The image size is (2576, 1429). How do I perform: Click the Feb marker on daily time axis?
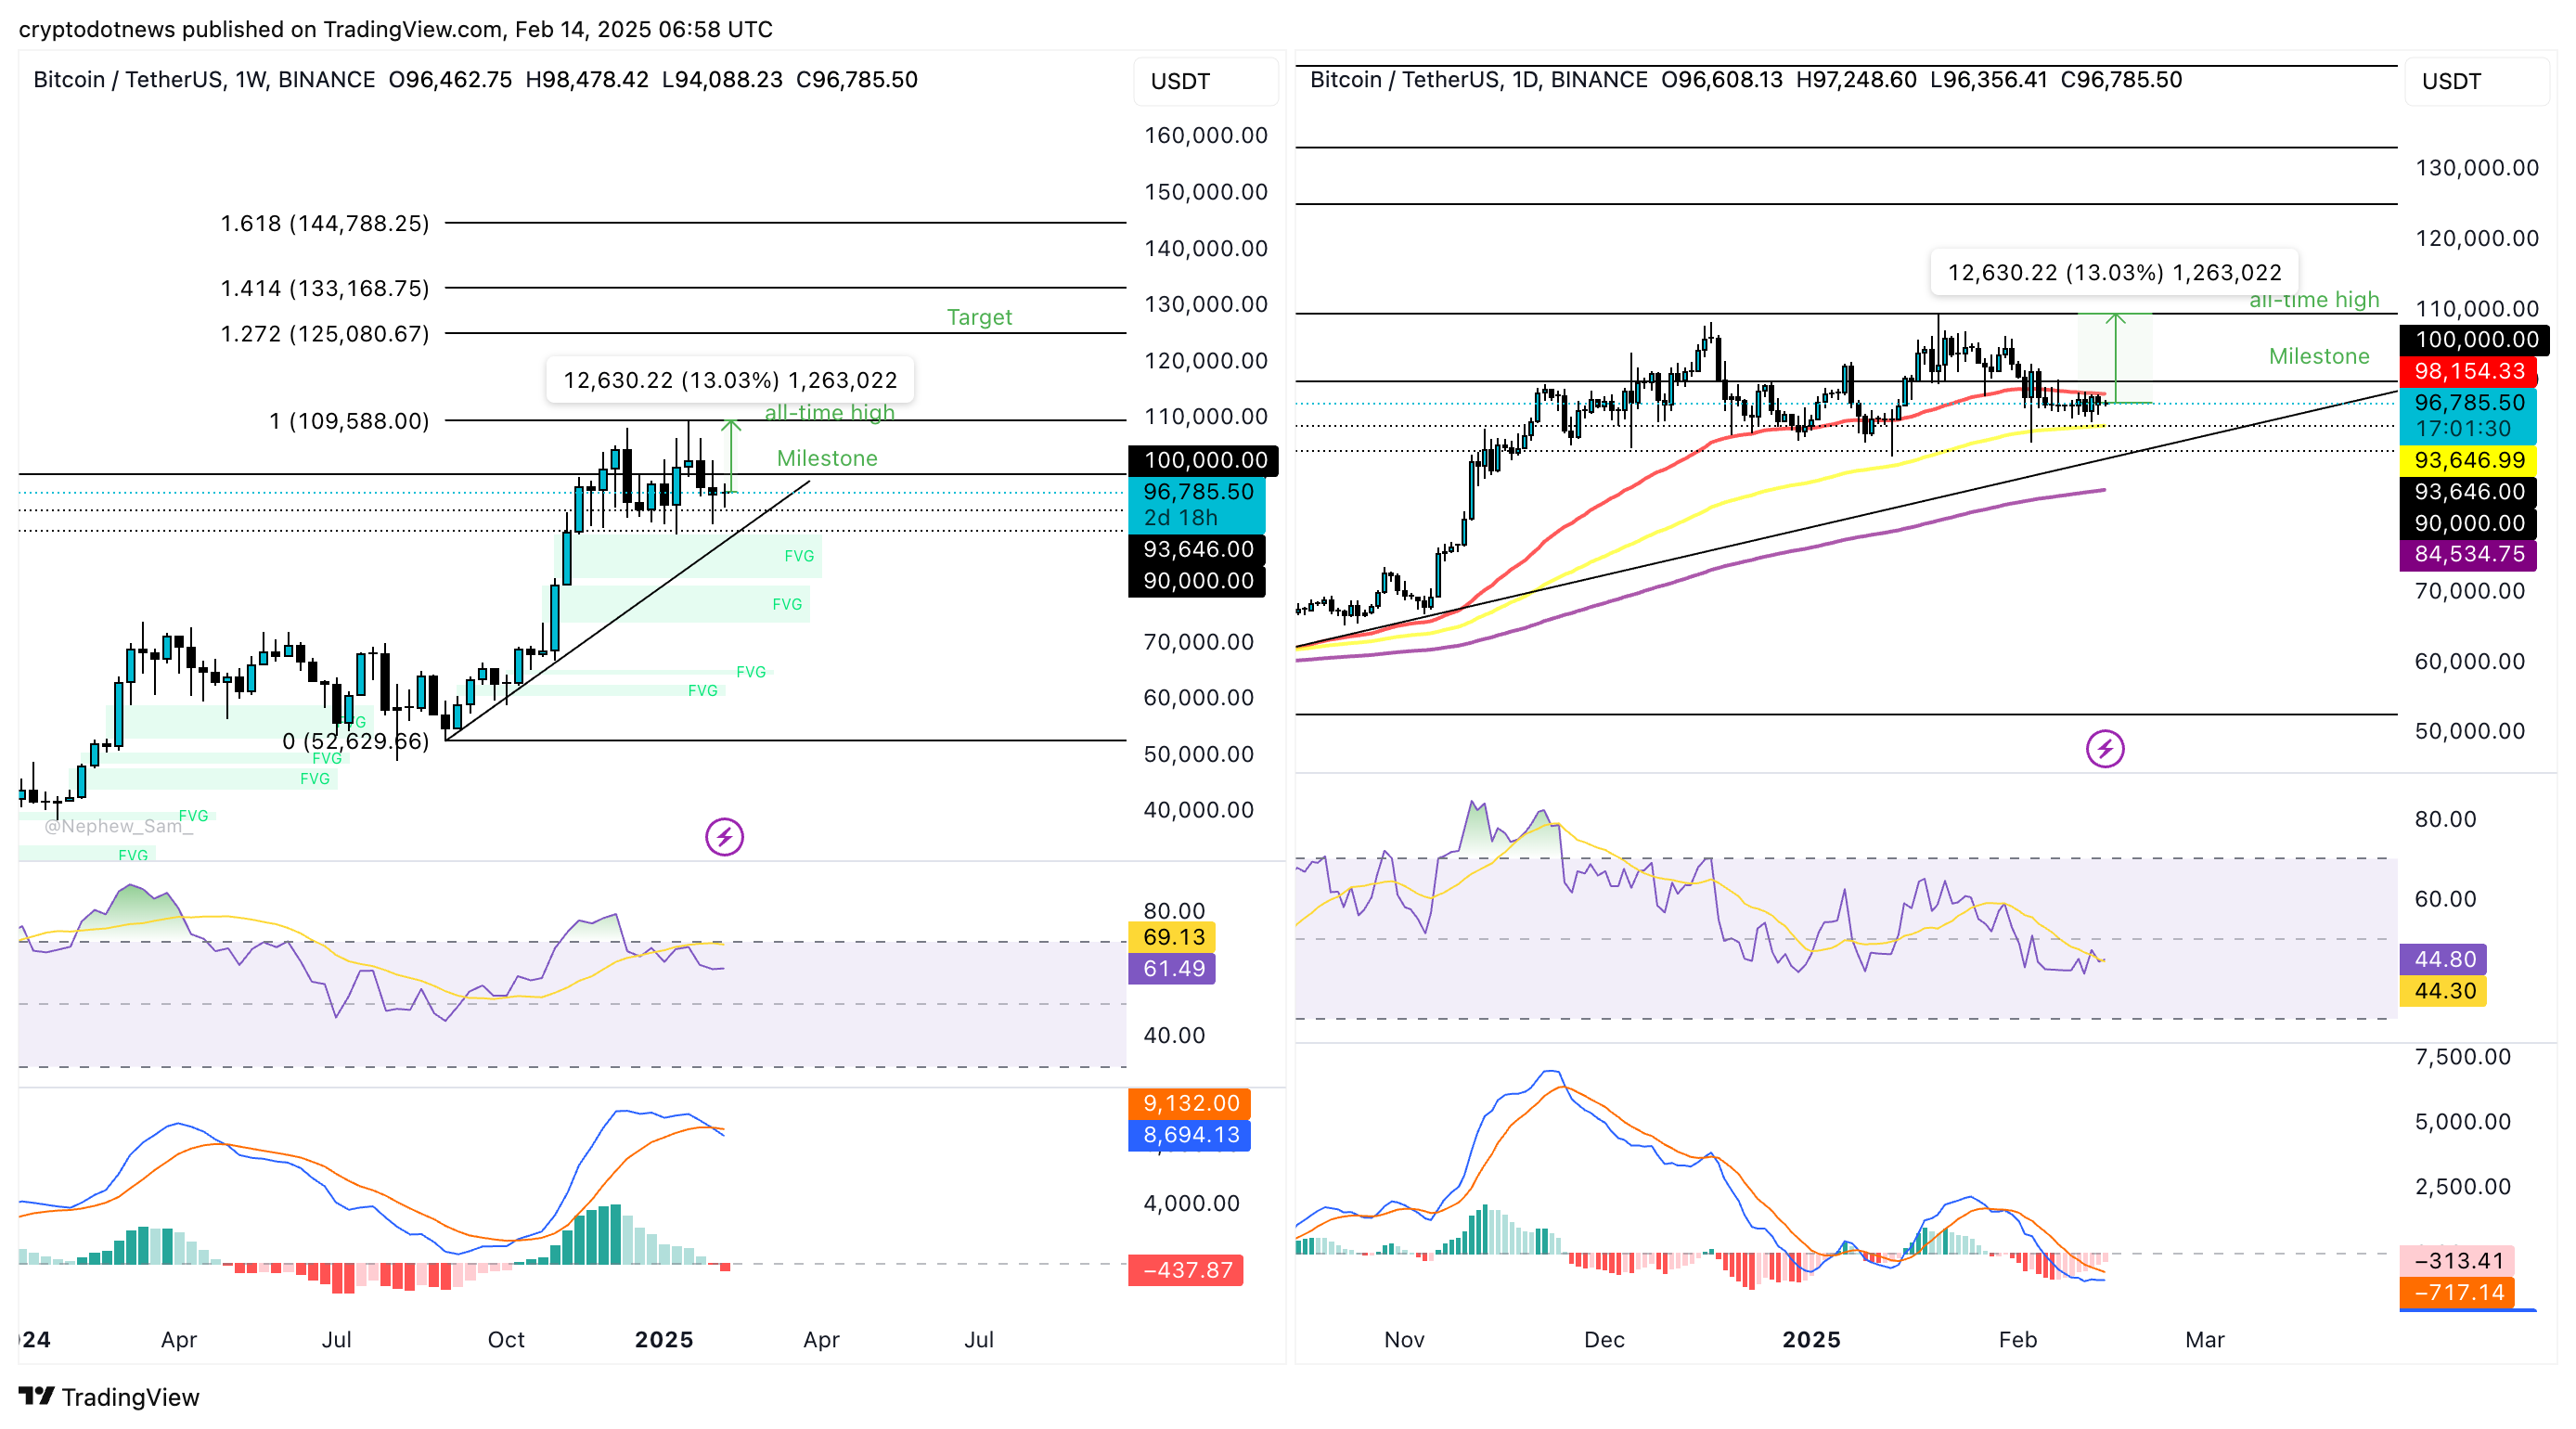[2017, 1339]
